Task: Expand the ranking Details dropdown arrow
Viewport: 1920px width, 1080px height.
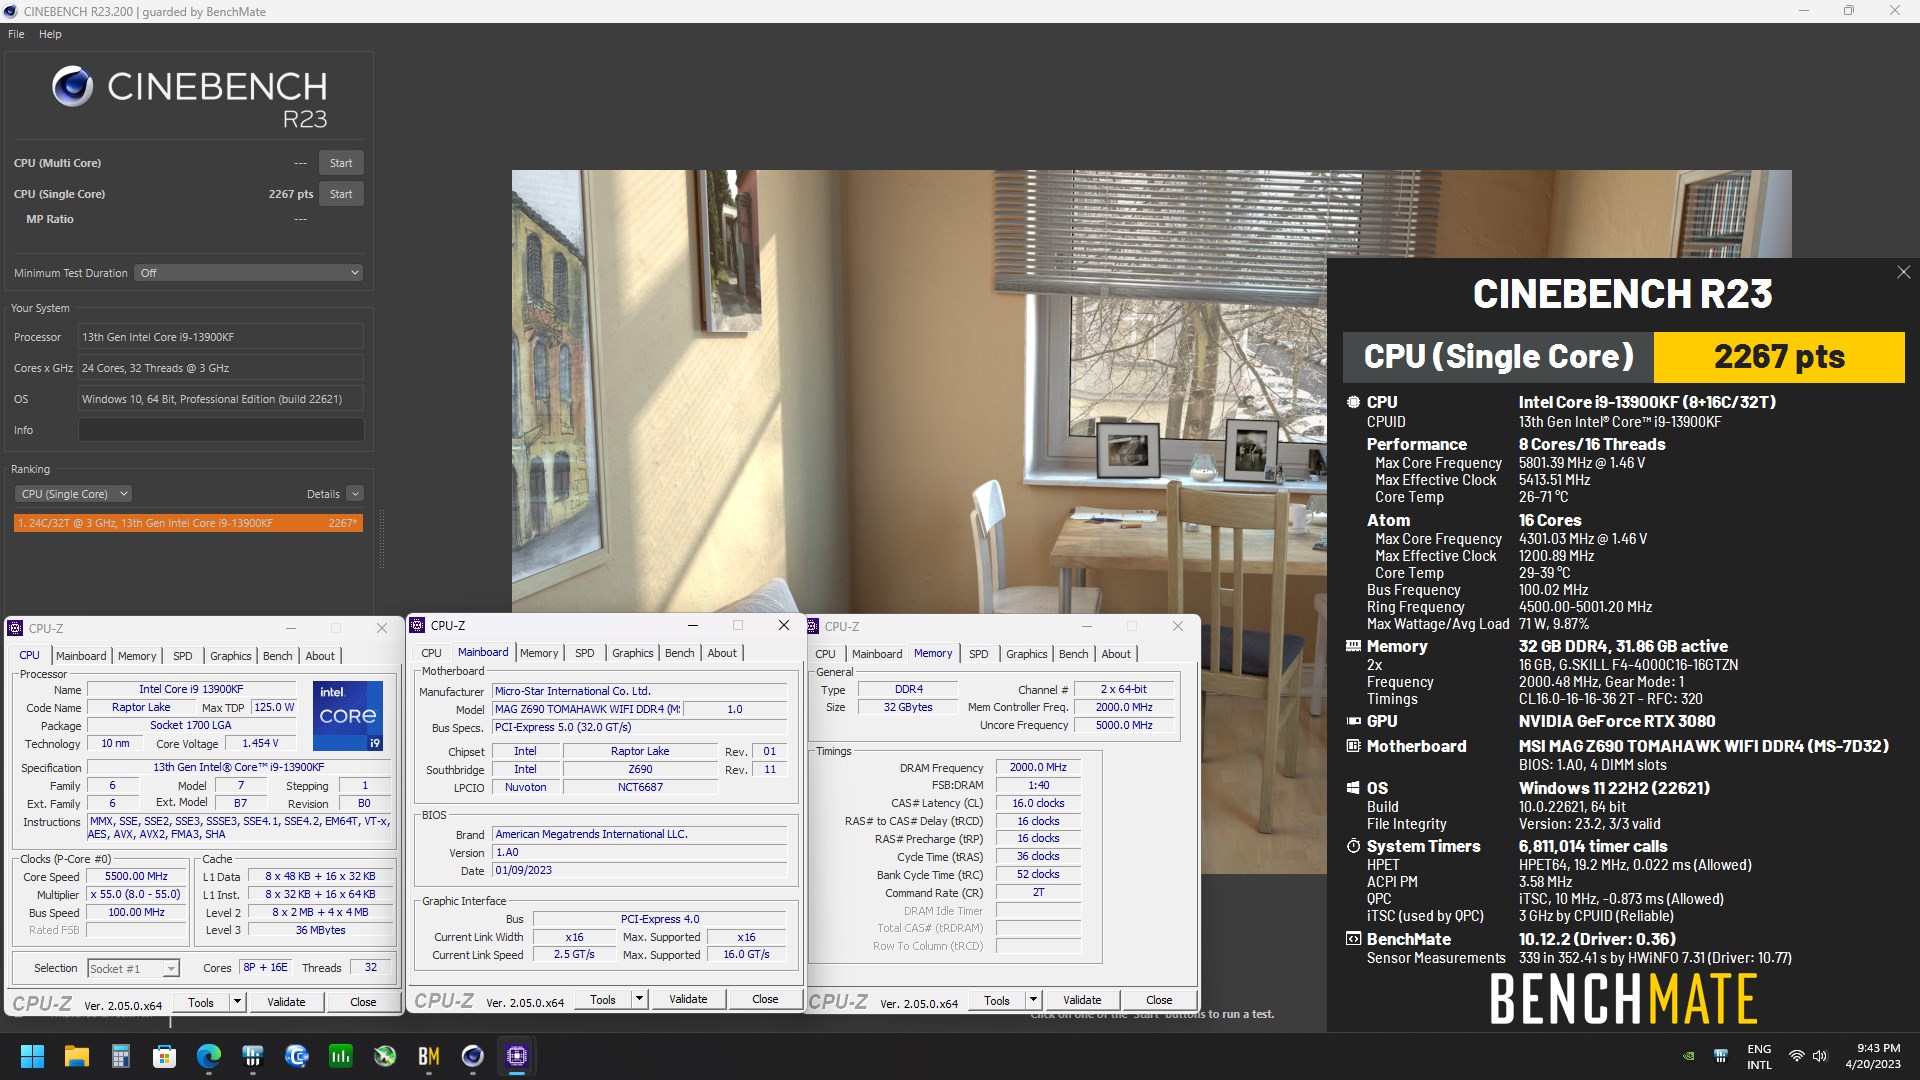Action: (355, 494)
